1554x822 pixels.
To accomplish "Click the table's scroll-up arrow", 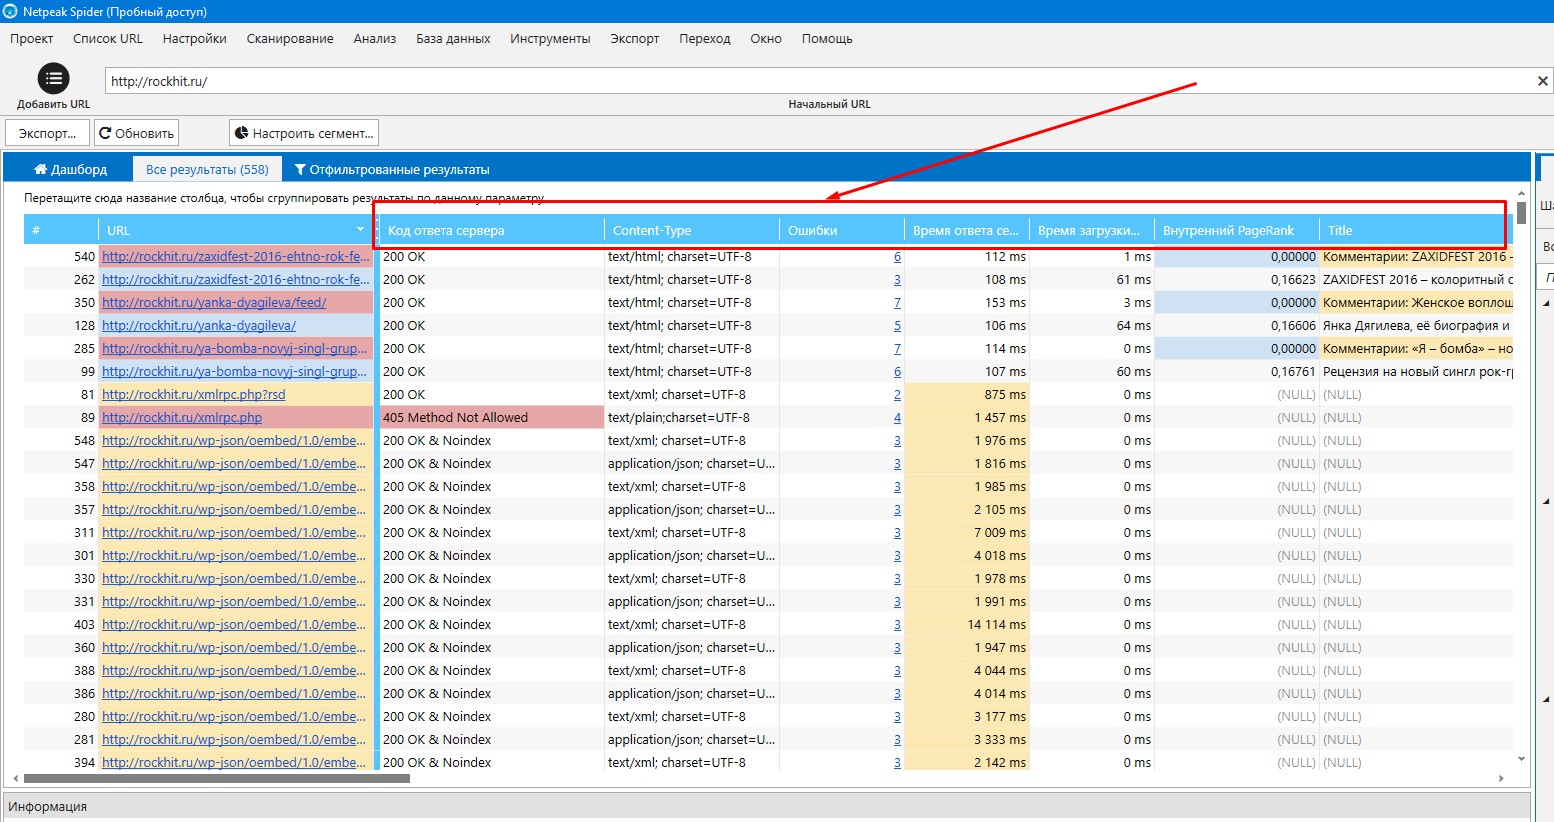I will point(1521,194).
